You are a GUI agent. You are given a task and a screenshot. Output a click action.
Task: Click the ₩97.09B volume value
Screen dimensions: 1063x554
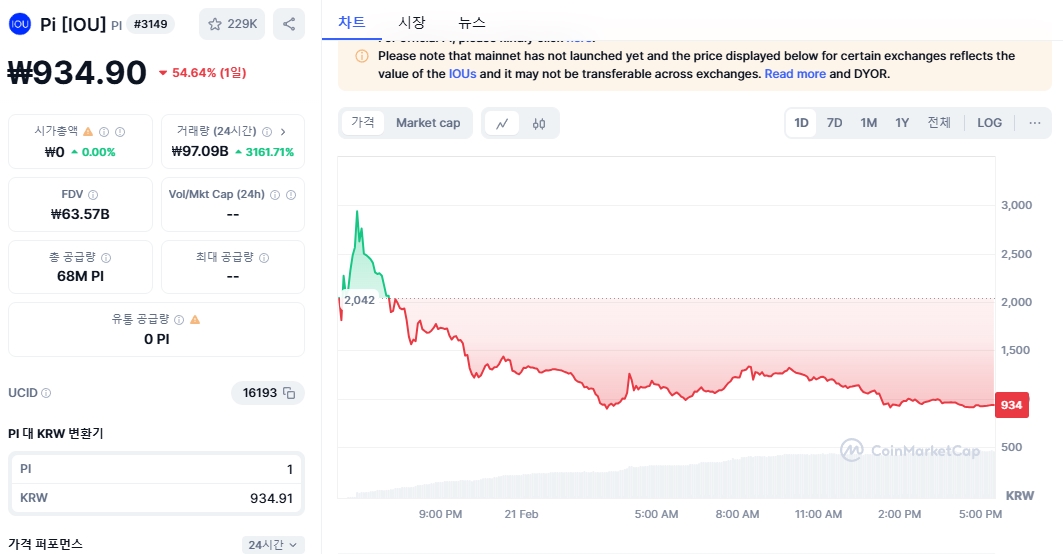tap(200, 151)
